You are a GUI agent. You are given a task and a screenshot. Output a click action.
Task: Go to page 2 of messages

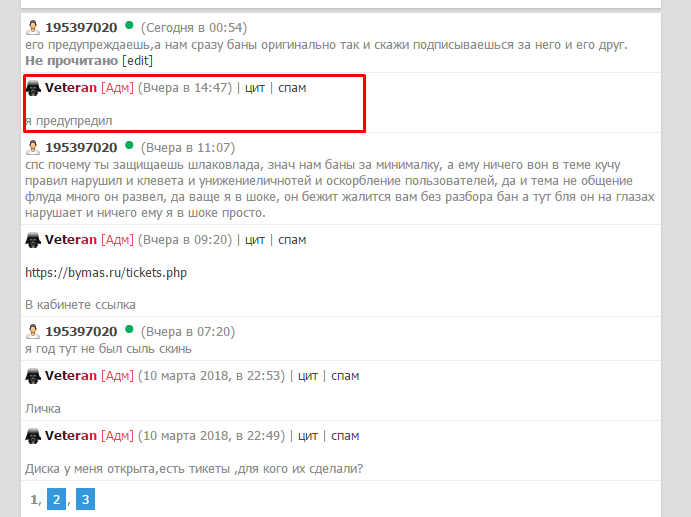coord(56,499)
